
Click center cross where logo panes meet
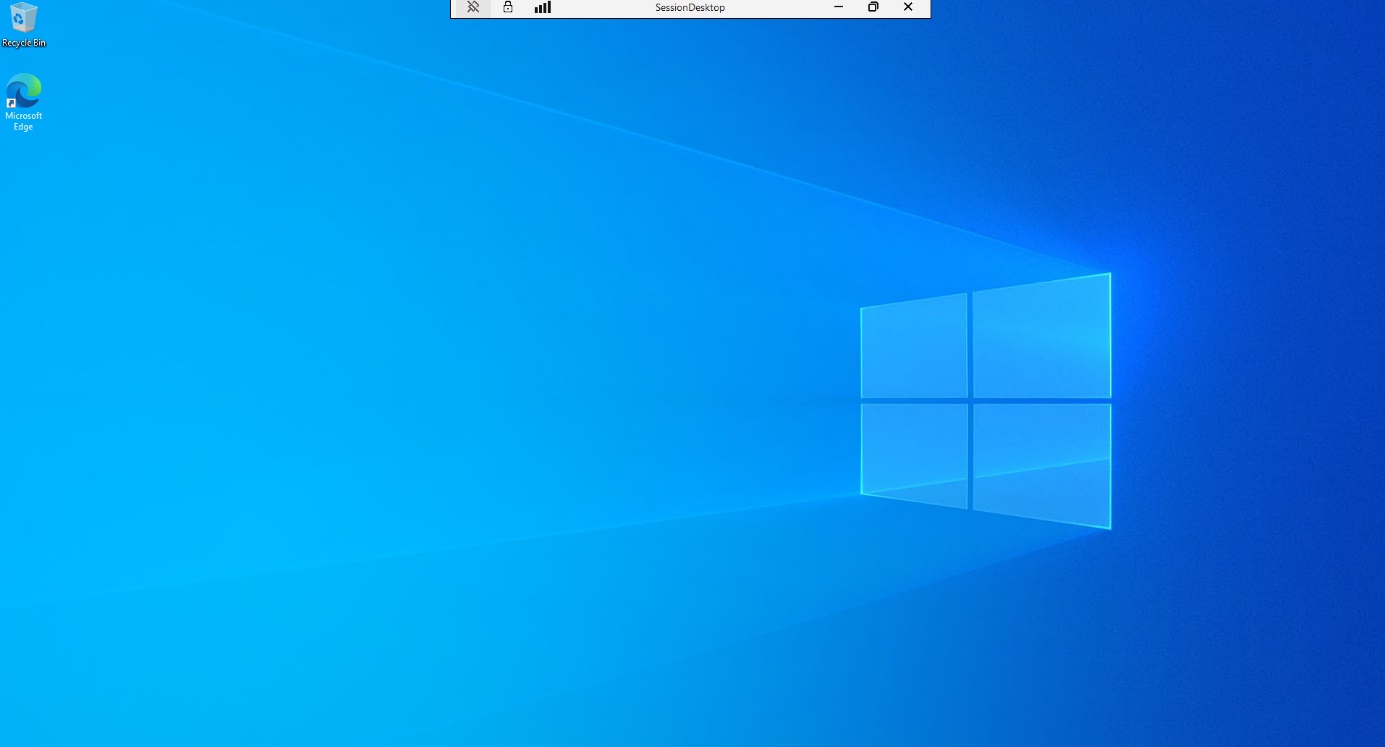click(970, 400)
